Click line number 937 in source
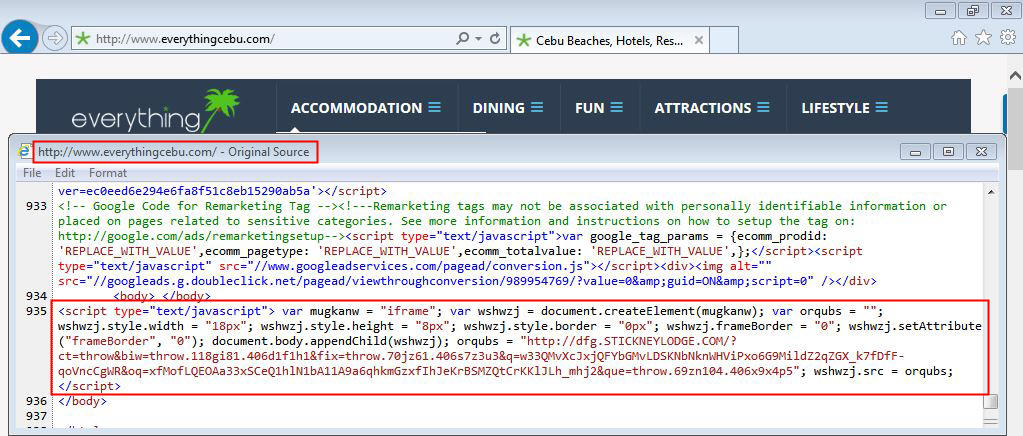This screenshot has height=436, width=1023. click(x=36, y=416)
